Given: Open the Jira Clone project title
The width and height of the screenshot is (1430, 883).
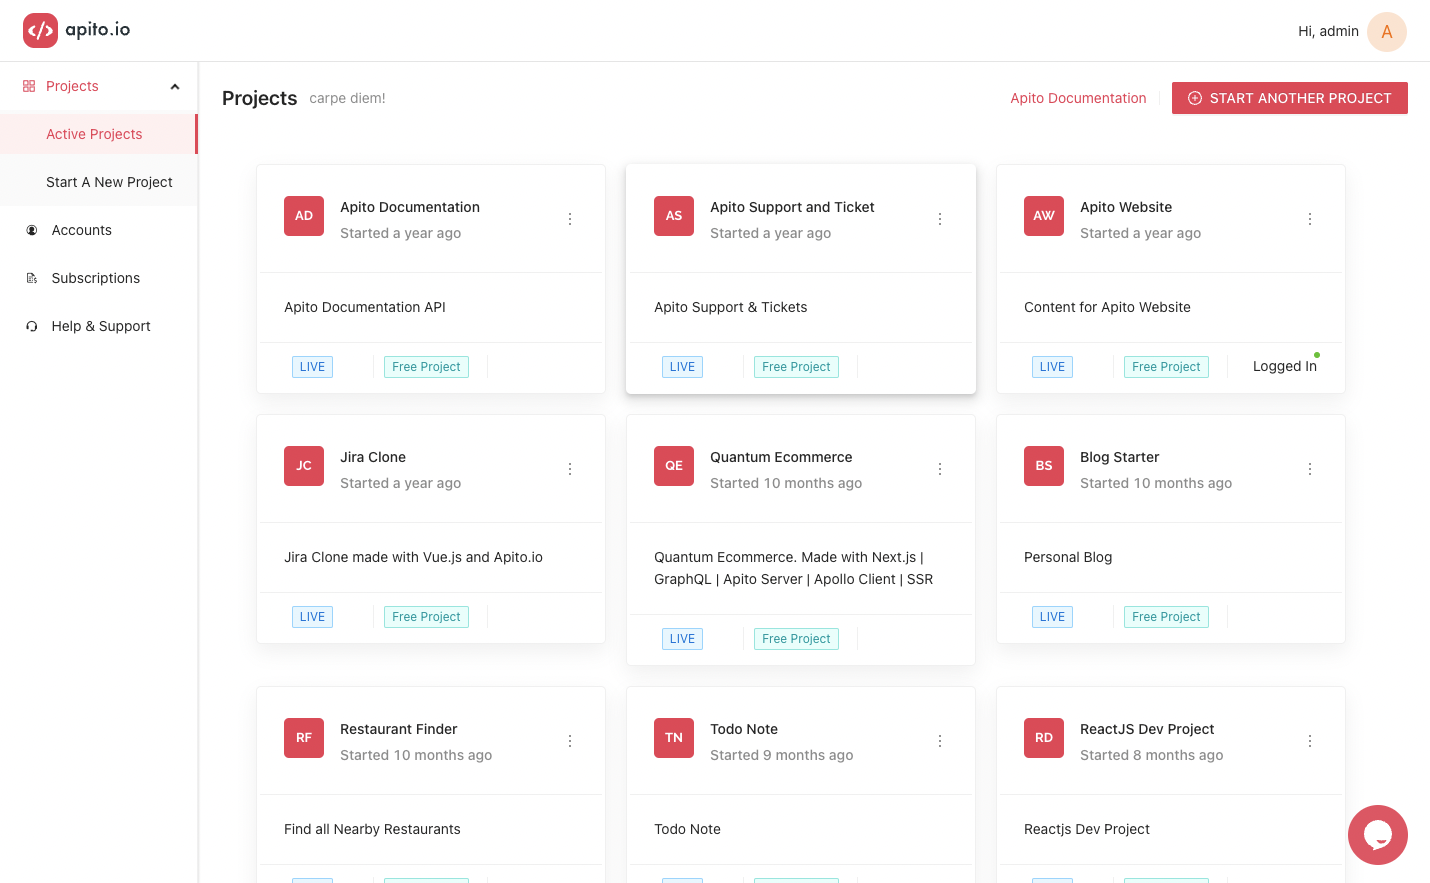Looking at the screenshot, I should point(373,457).
